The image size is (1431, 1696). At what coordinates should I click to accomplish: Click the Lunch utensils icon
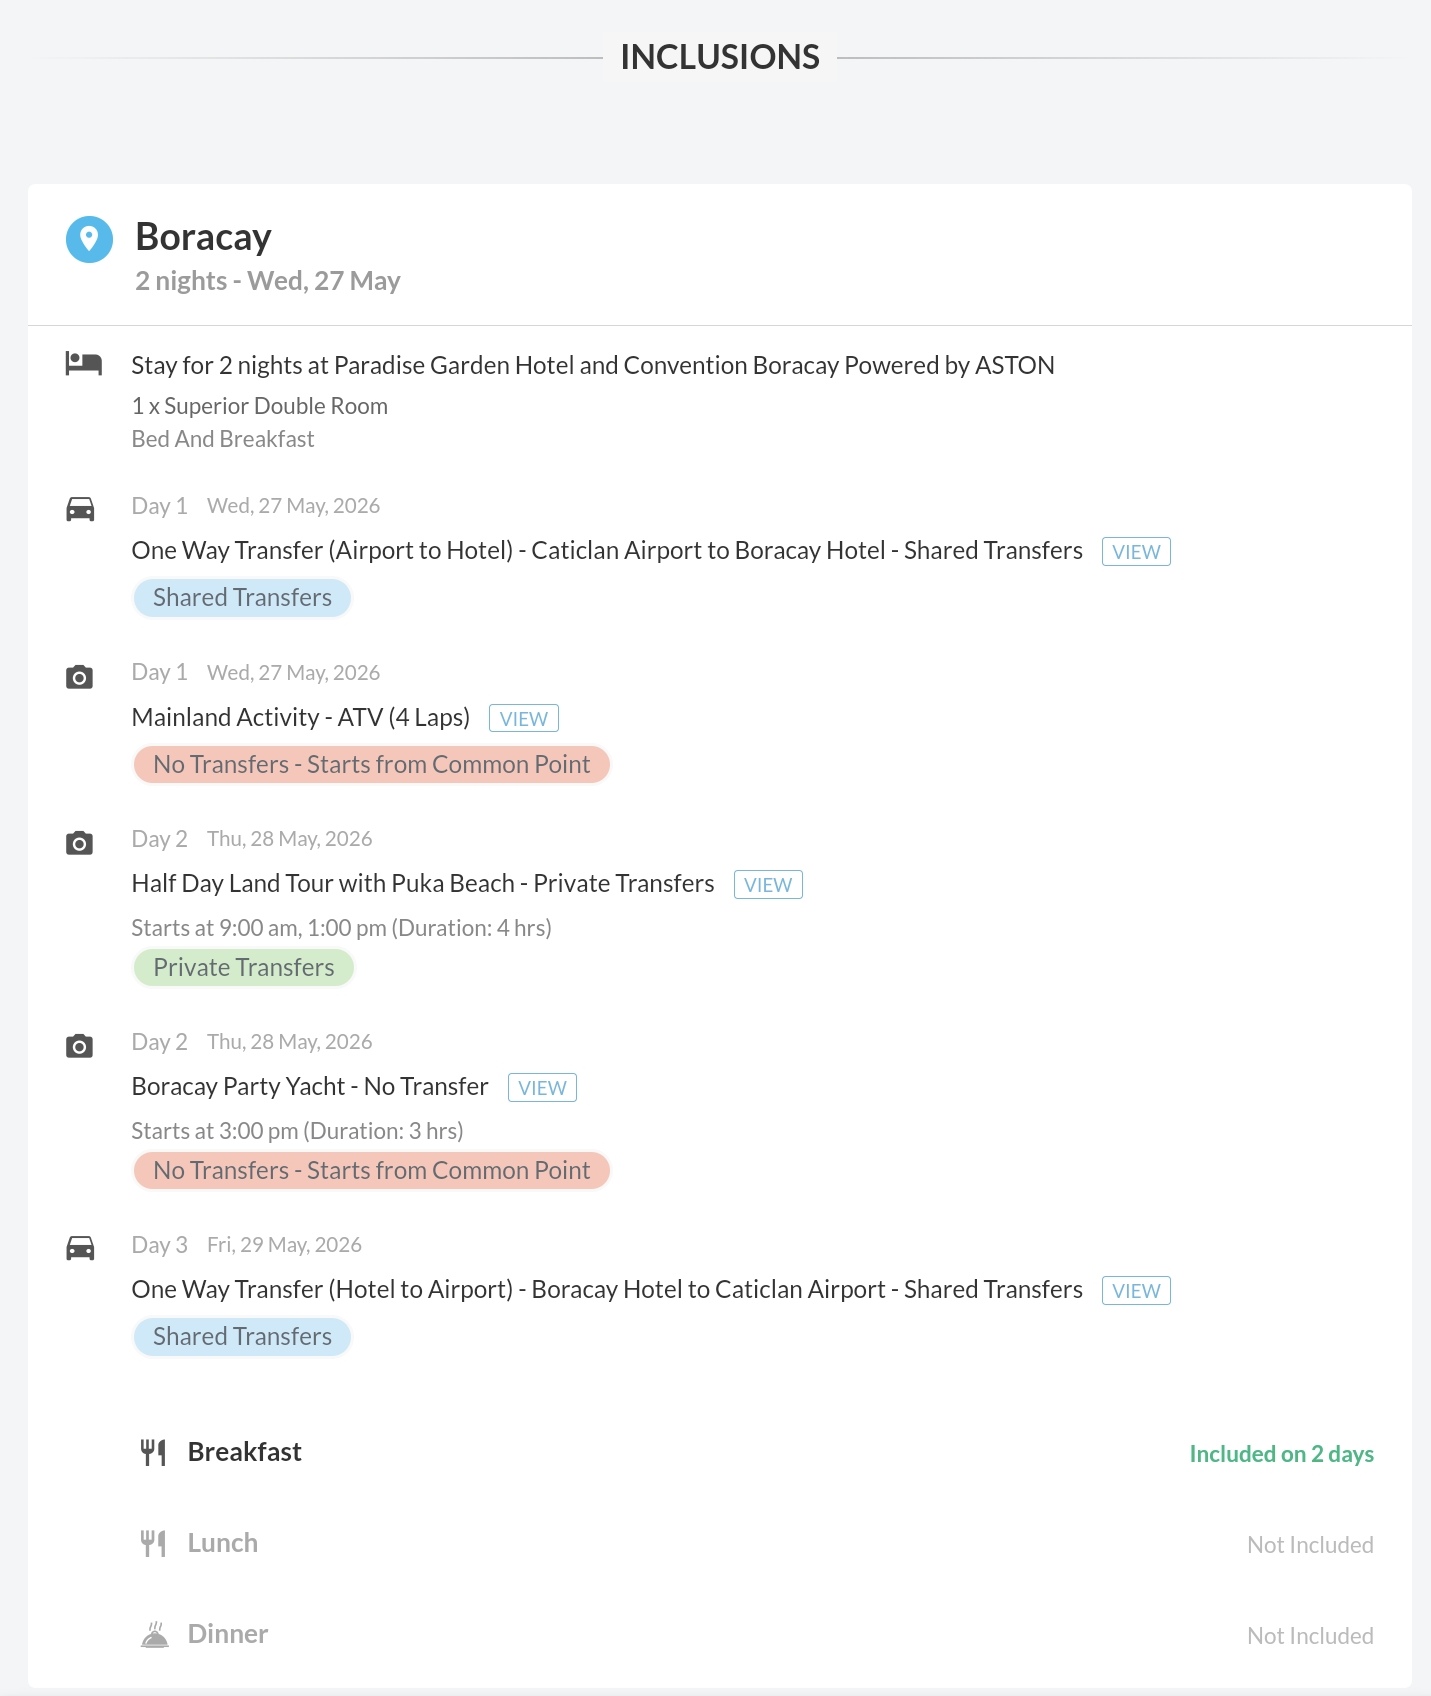(x=153, y=1543)
